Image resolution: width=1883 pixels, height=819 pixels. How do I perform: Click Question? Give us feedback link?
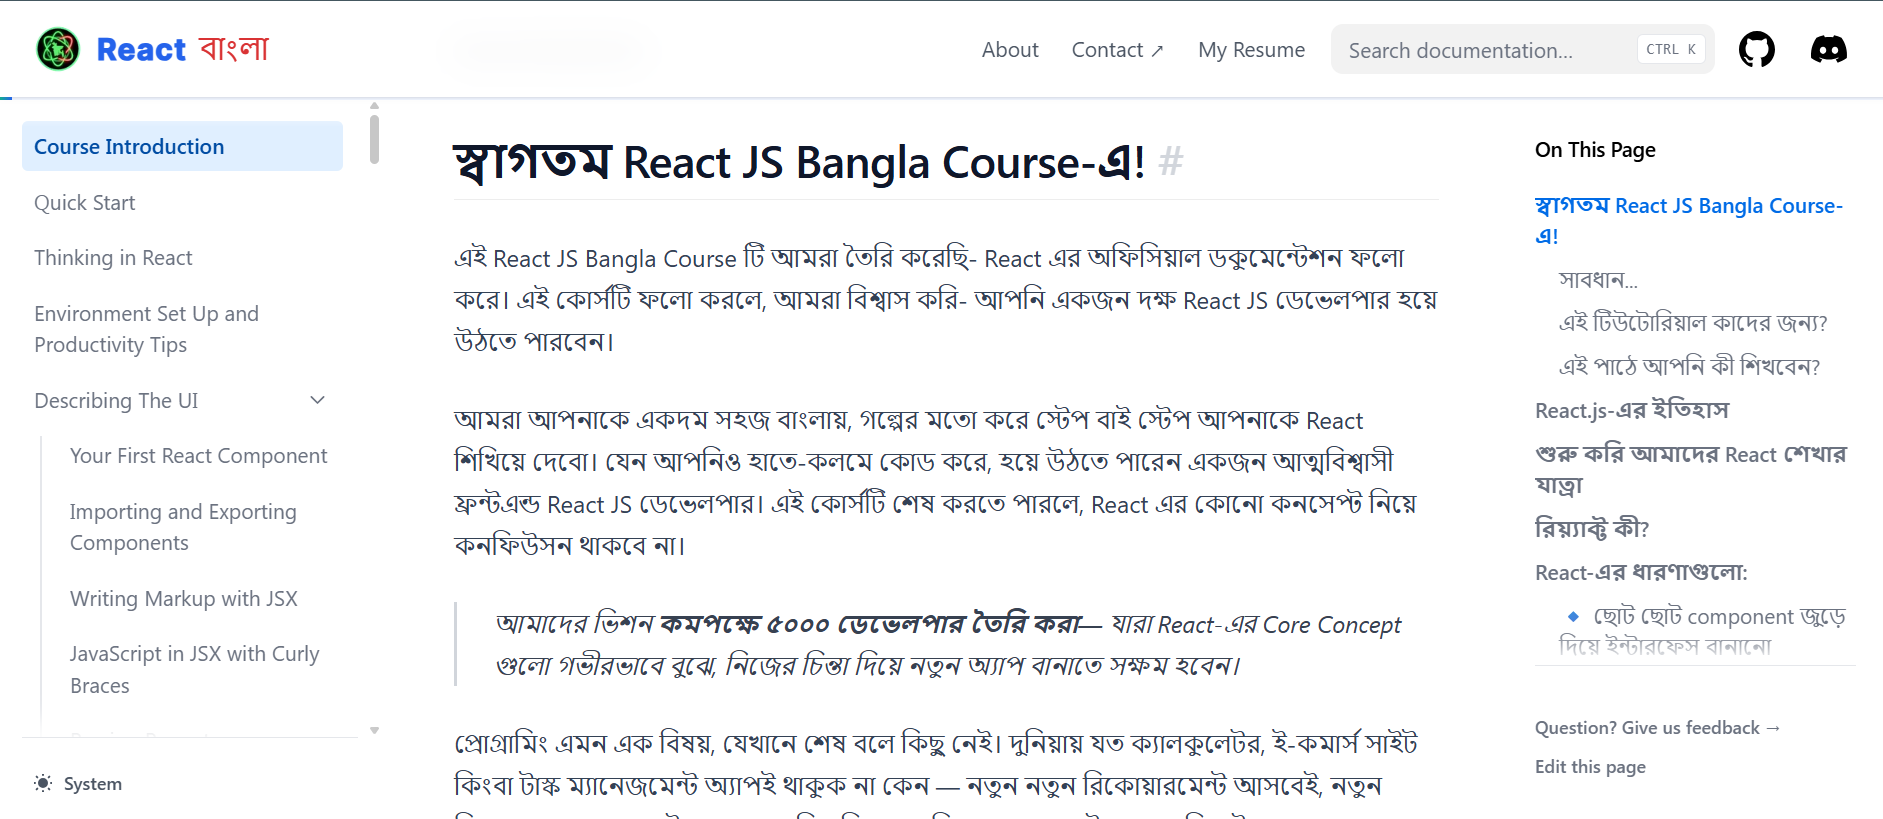[1657, 728]
